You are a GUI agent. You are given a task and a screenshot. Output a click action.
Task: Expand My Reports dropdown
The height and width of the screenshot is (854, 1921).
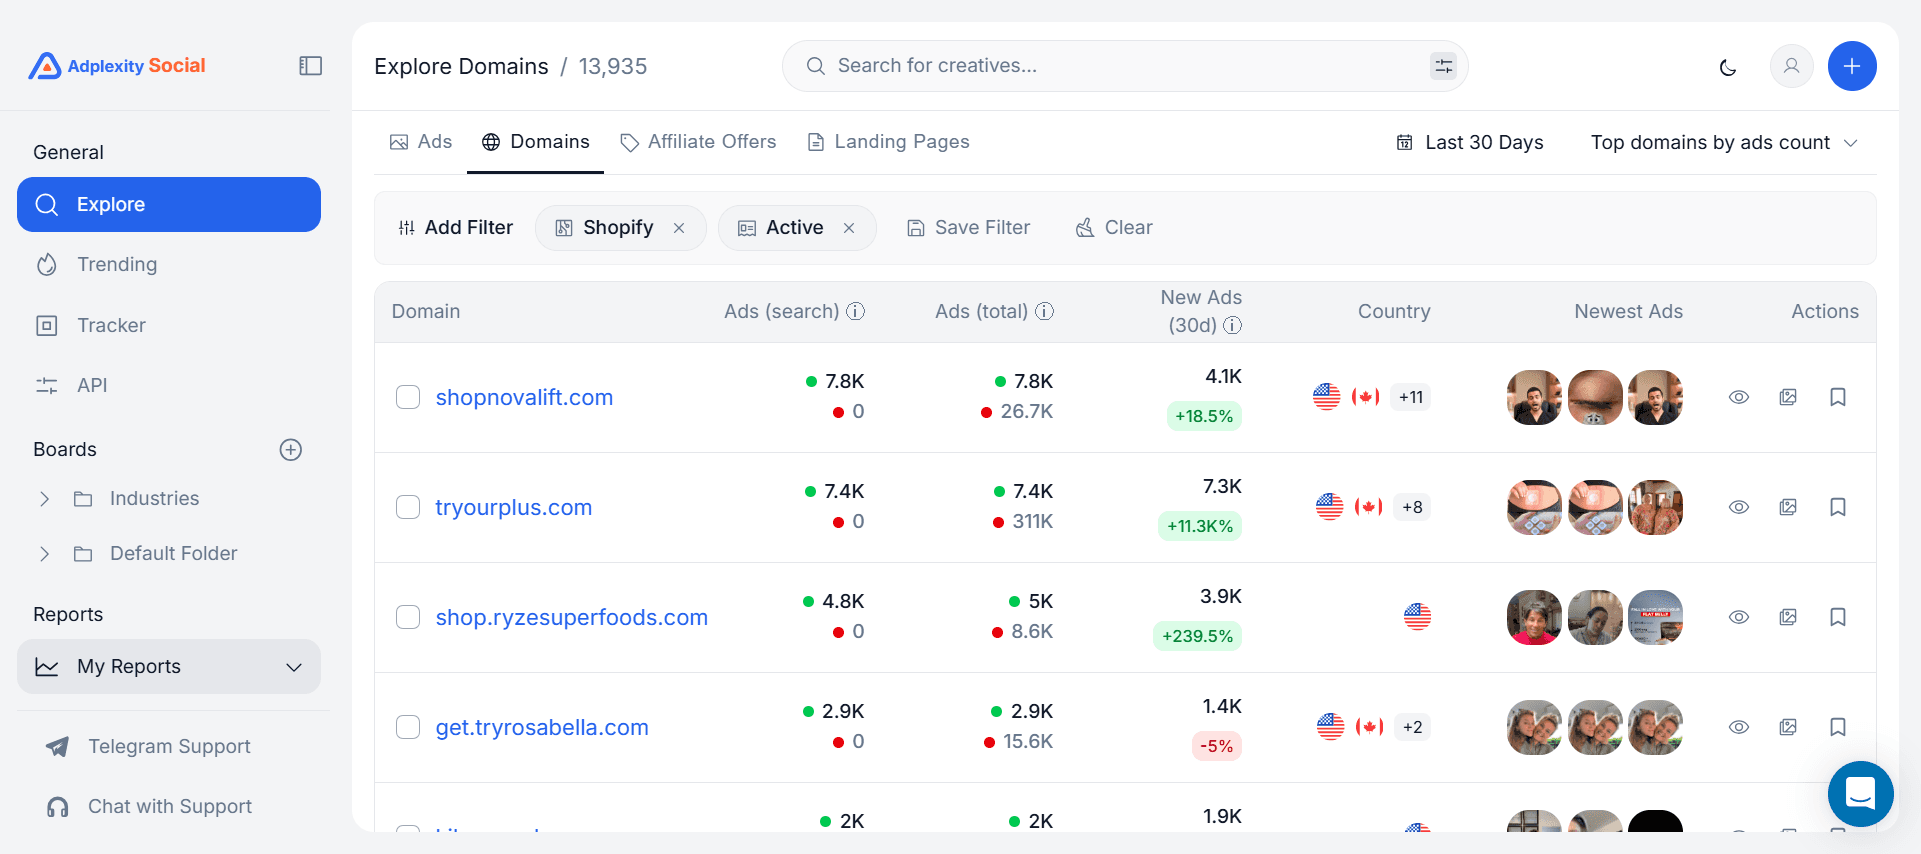169,667
